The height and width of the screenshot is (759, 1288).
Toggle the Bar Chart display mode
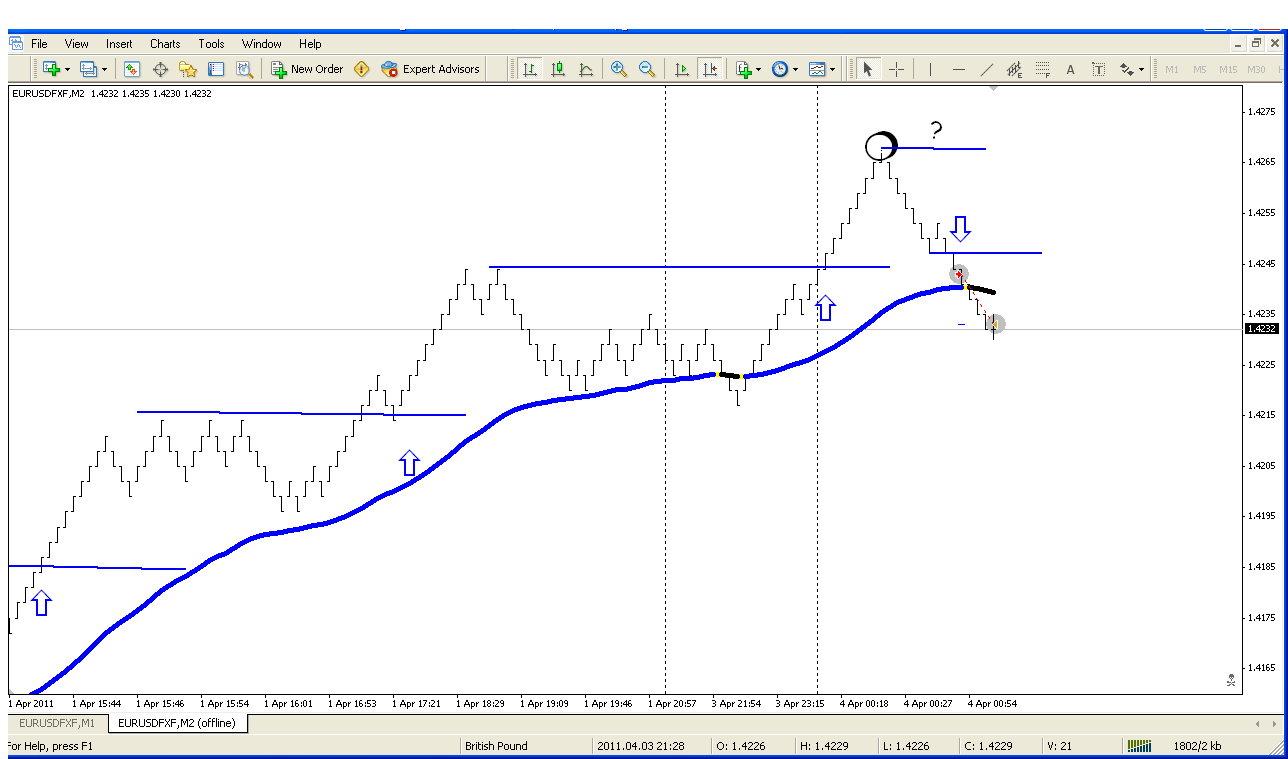[530, 69]
